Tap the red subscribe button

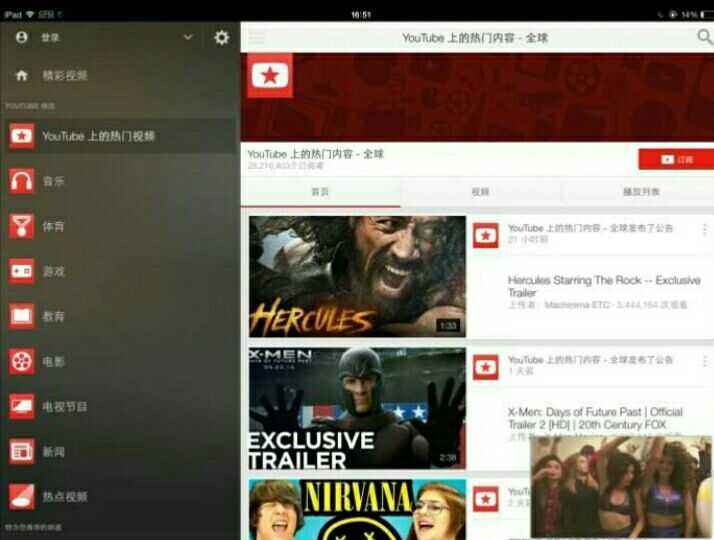pos(676,159)
